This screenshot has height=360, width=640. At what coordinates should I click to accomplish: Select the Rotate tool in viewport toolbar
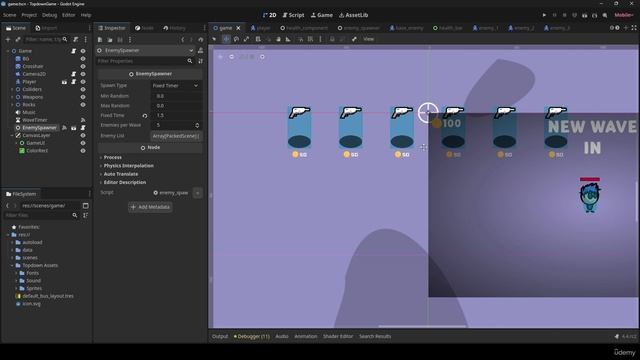236,39
